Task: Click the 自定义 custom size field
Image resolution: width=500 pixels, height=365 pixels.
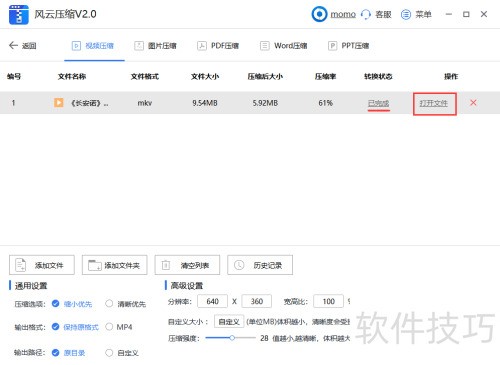Action: point(229,322)
